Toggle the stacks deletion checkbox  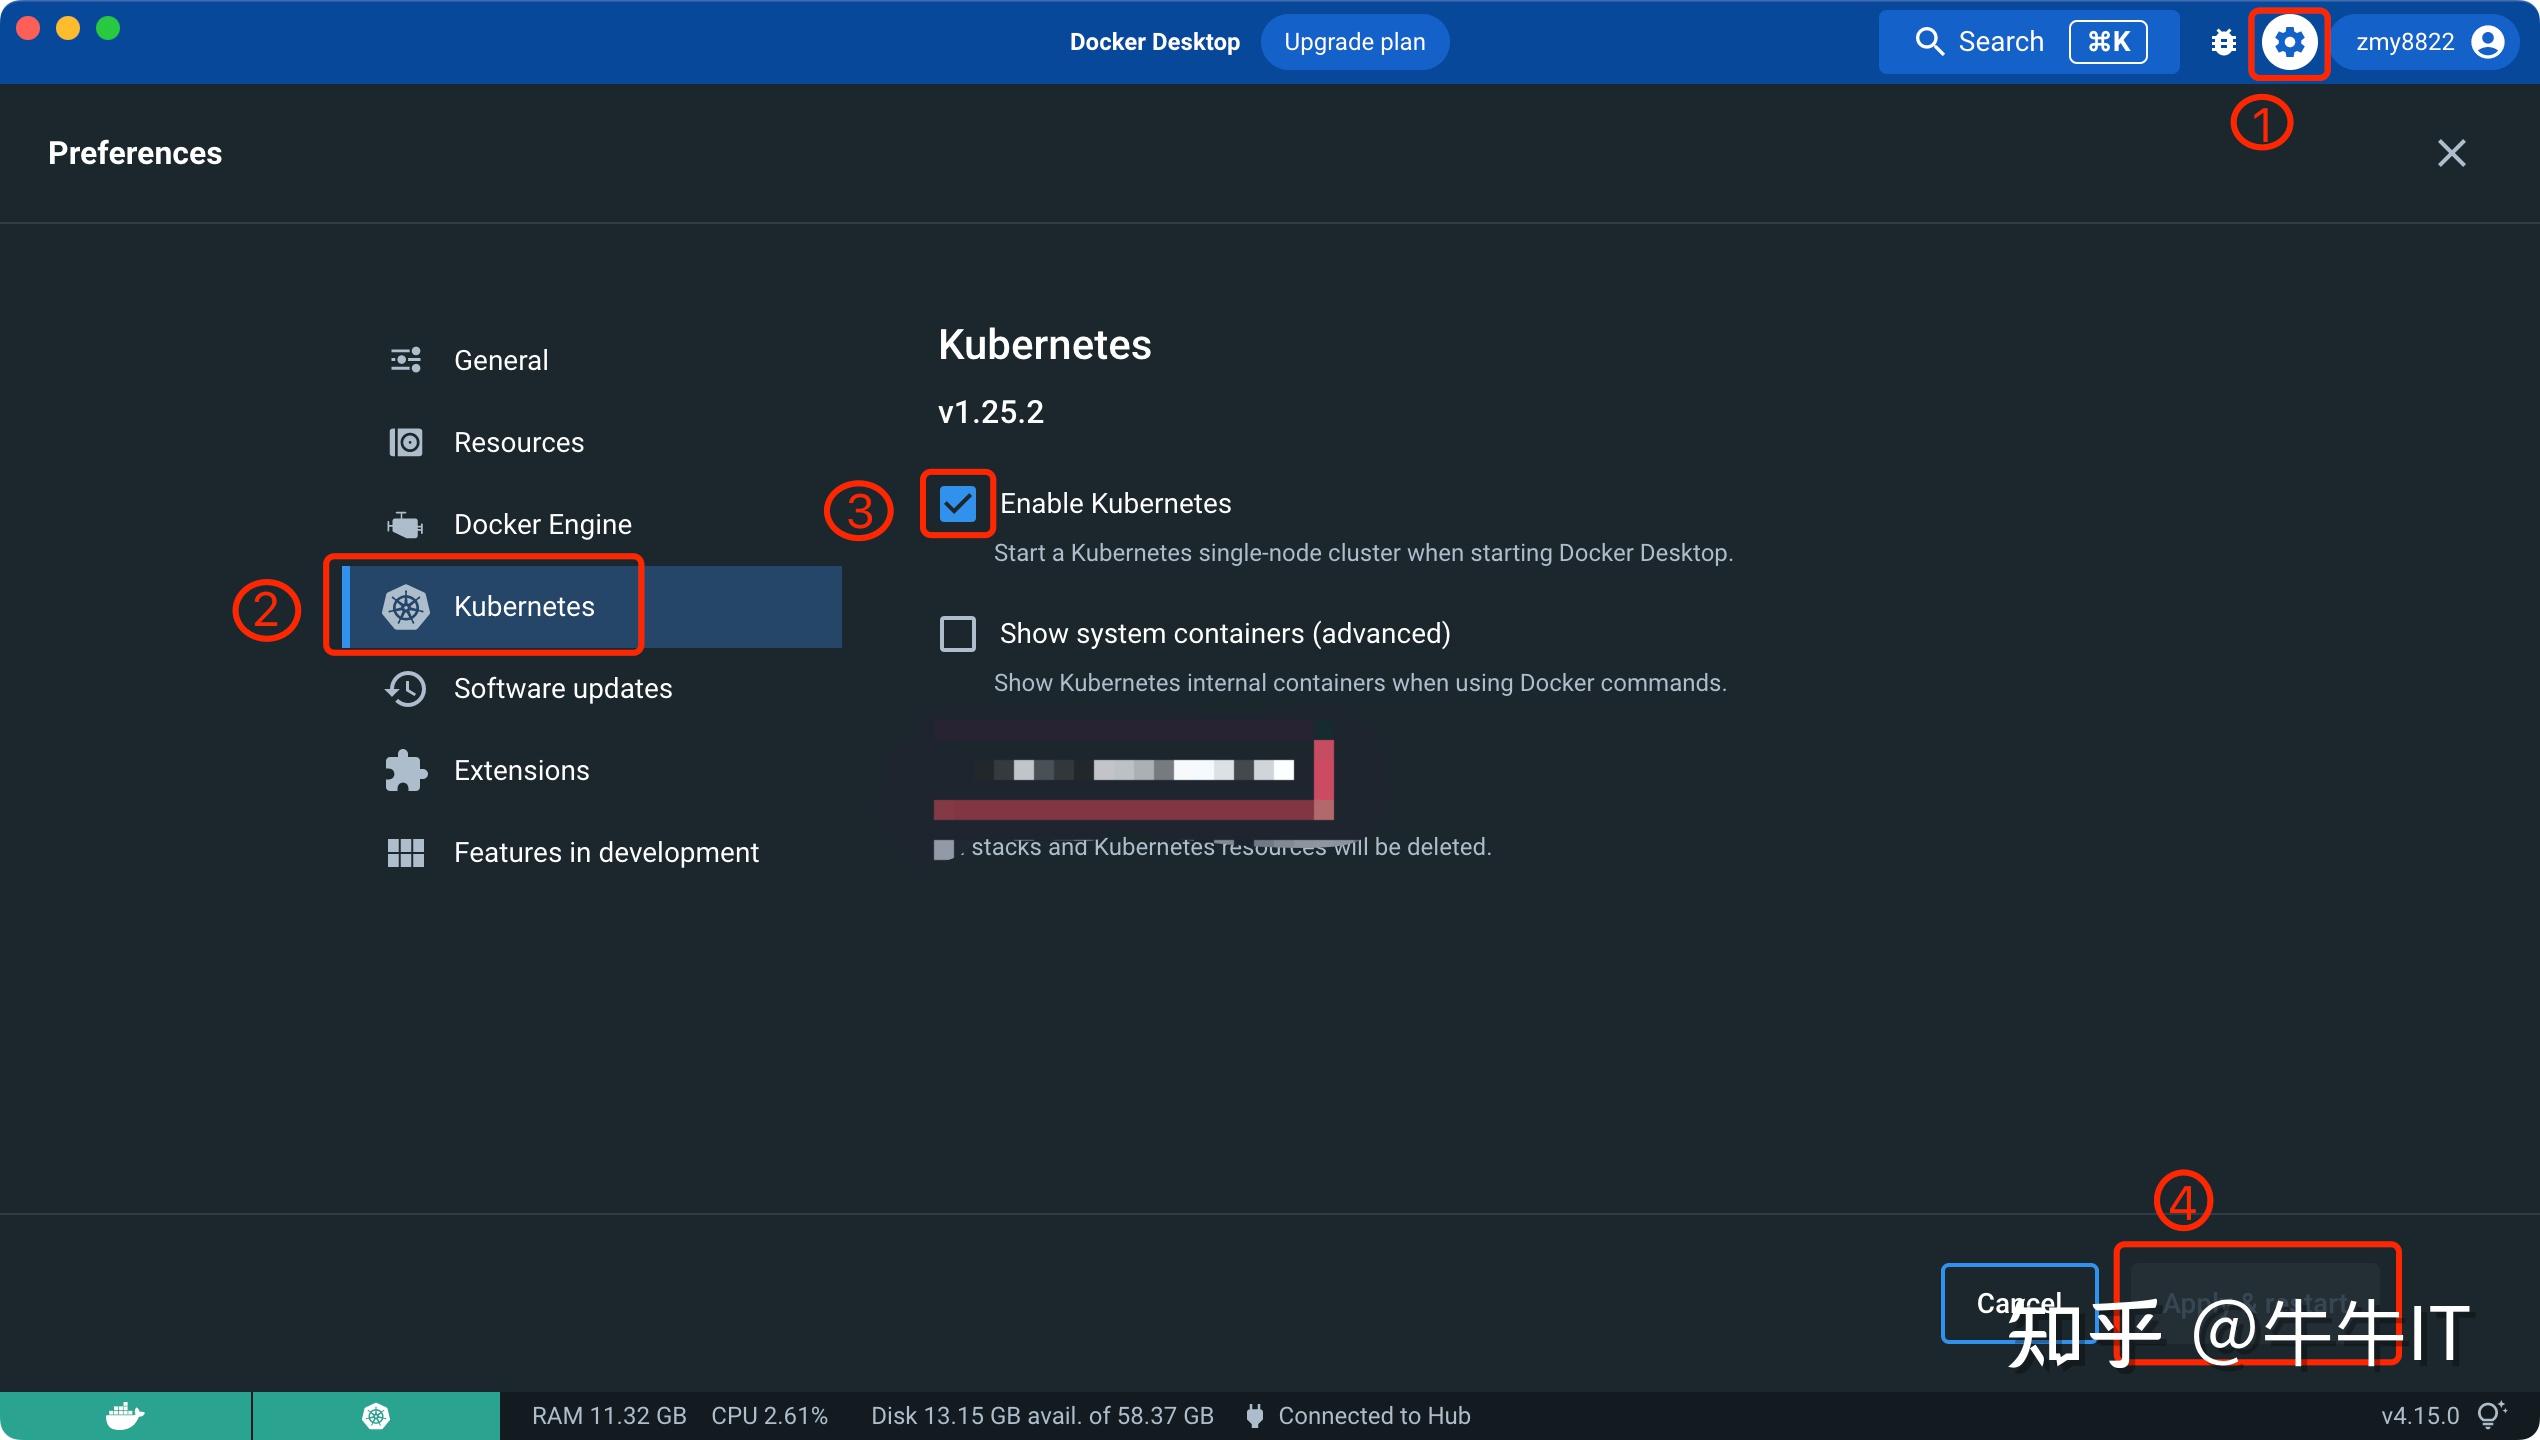coord(944,848)
